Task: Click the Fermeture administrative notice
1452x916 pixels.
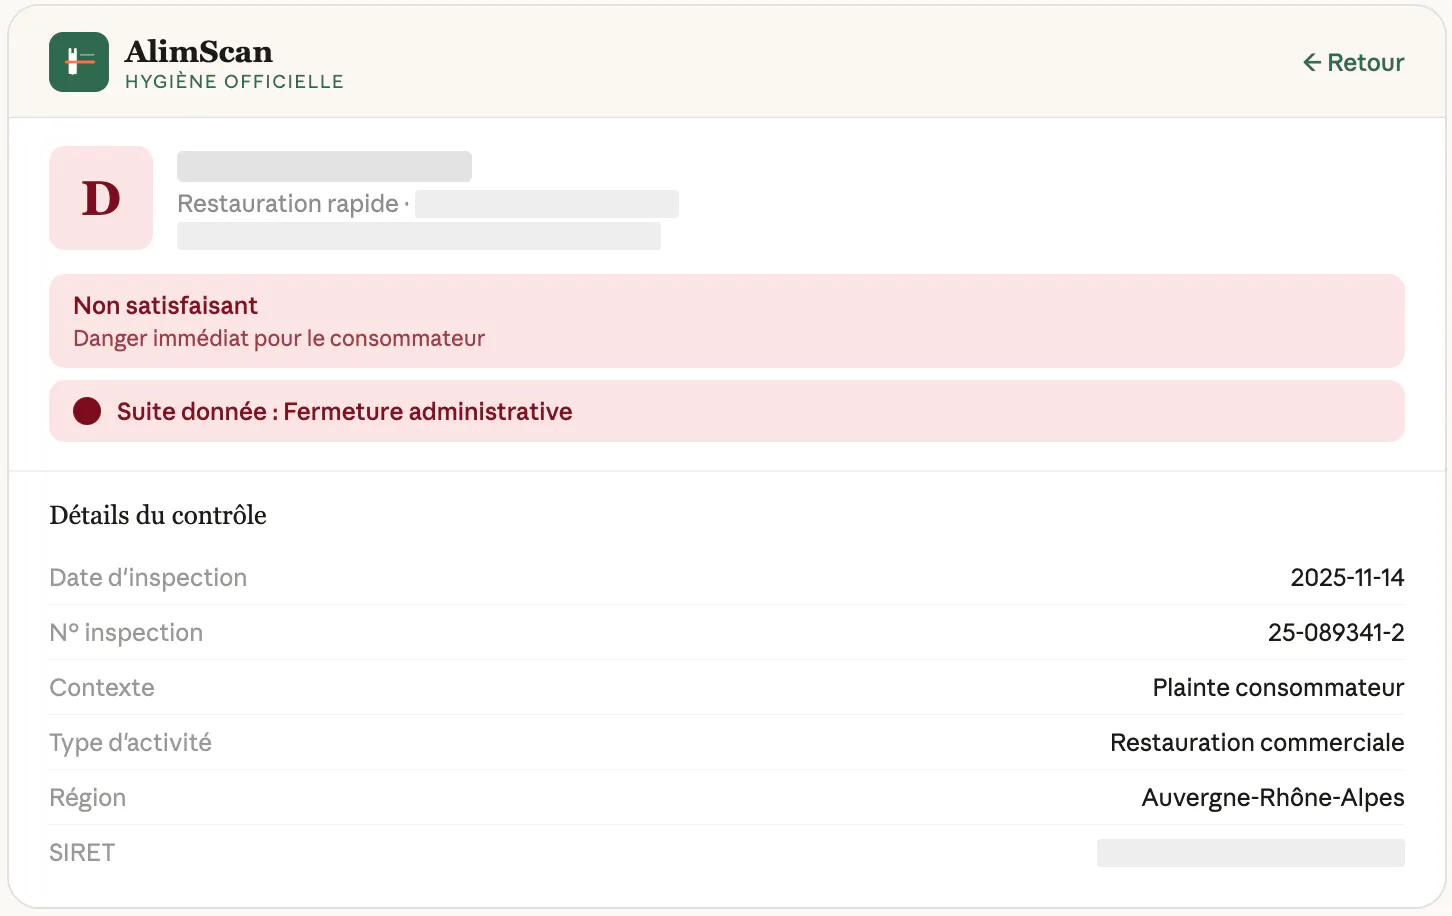Action: (727, 411)
